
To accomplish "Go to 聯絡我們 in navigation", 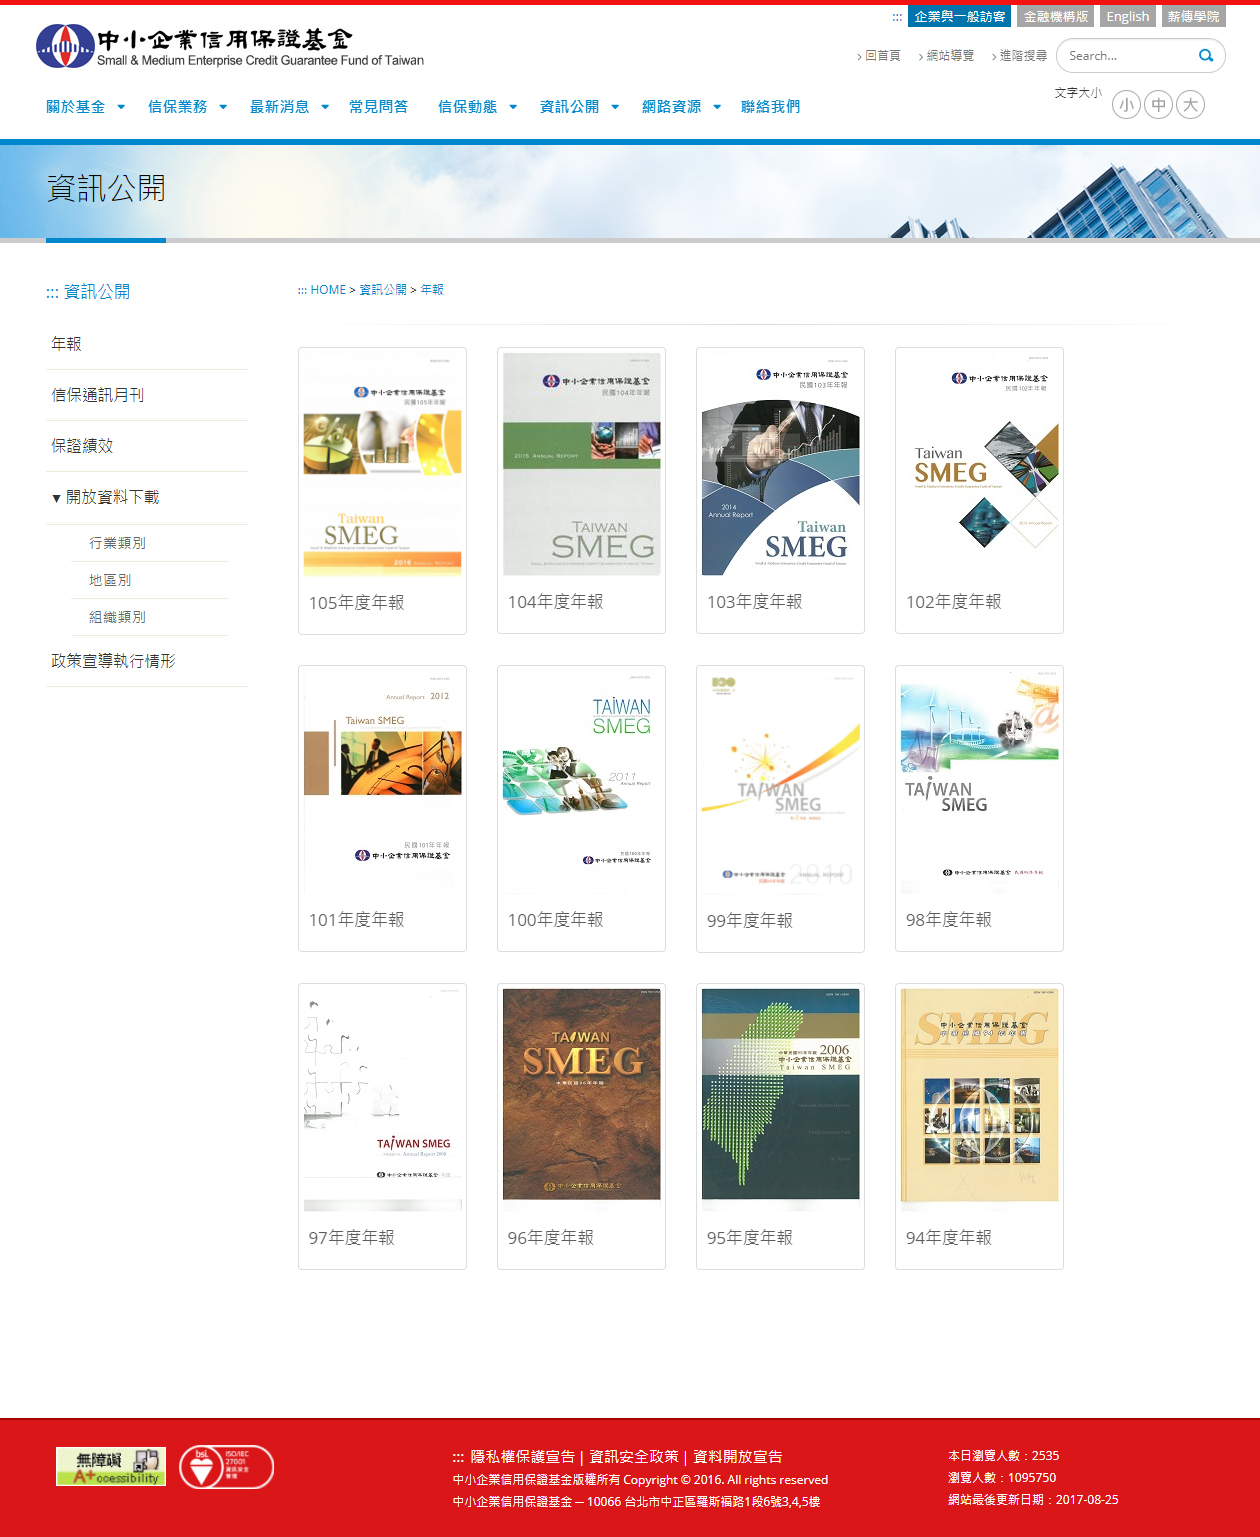I will [770, 107].
